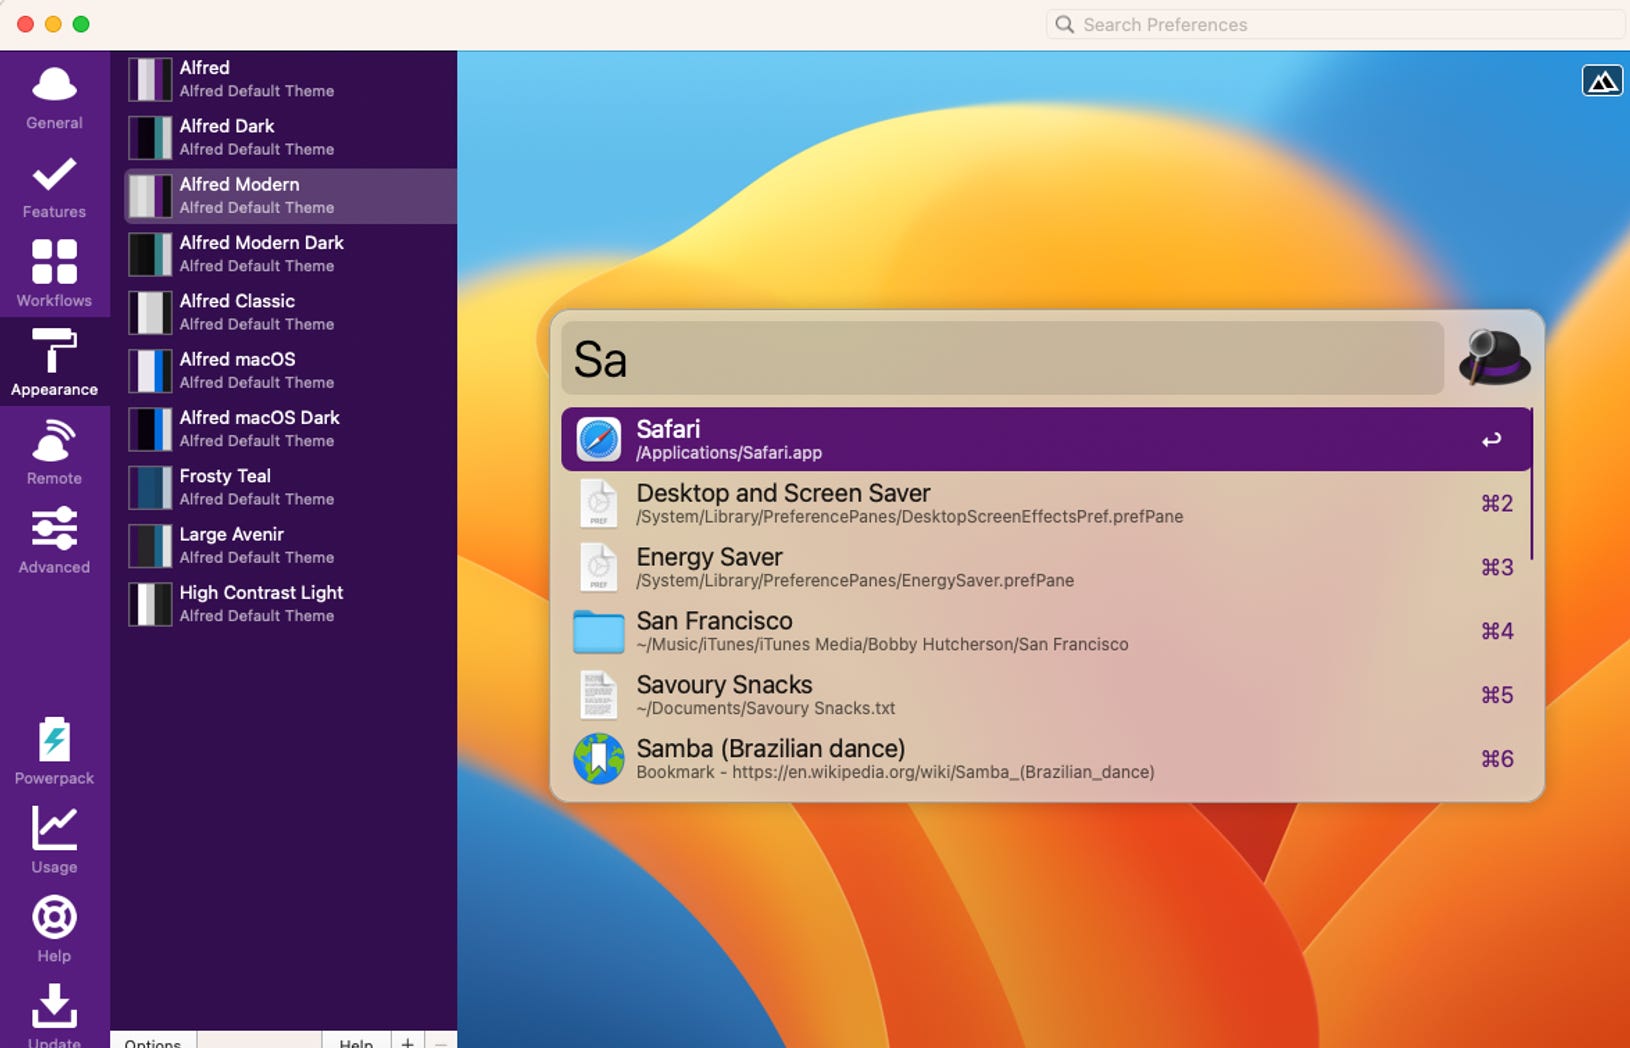Pick the Alfred macOS theme

click(x=290, y=370)
